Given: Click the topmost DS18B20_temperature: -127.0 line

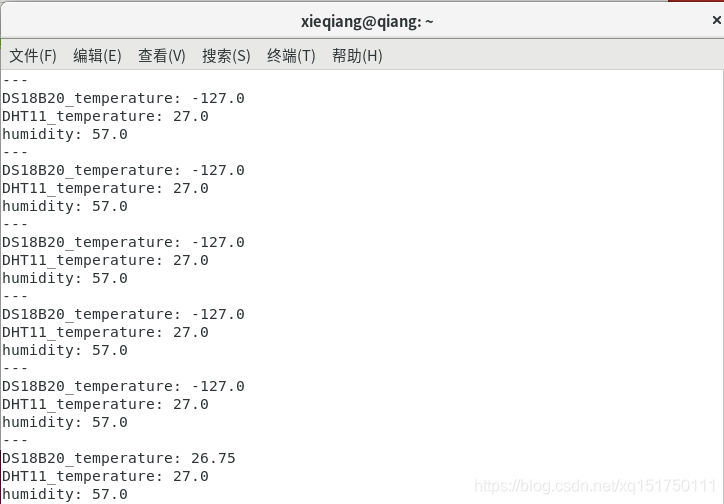Looking at the screenshot, I should [x=123, y=98].
